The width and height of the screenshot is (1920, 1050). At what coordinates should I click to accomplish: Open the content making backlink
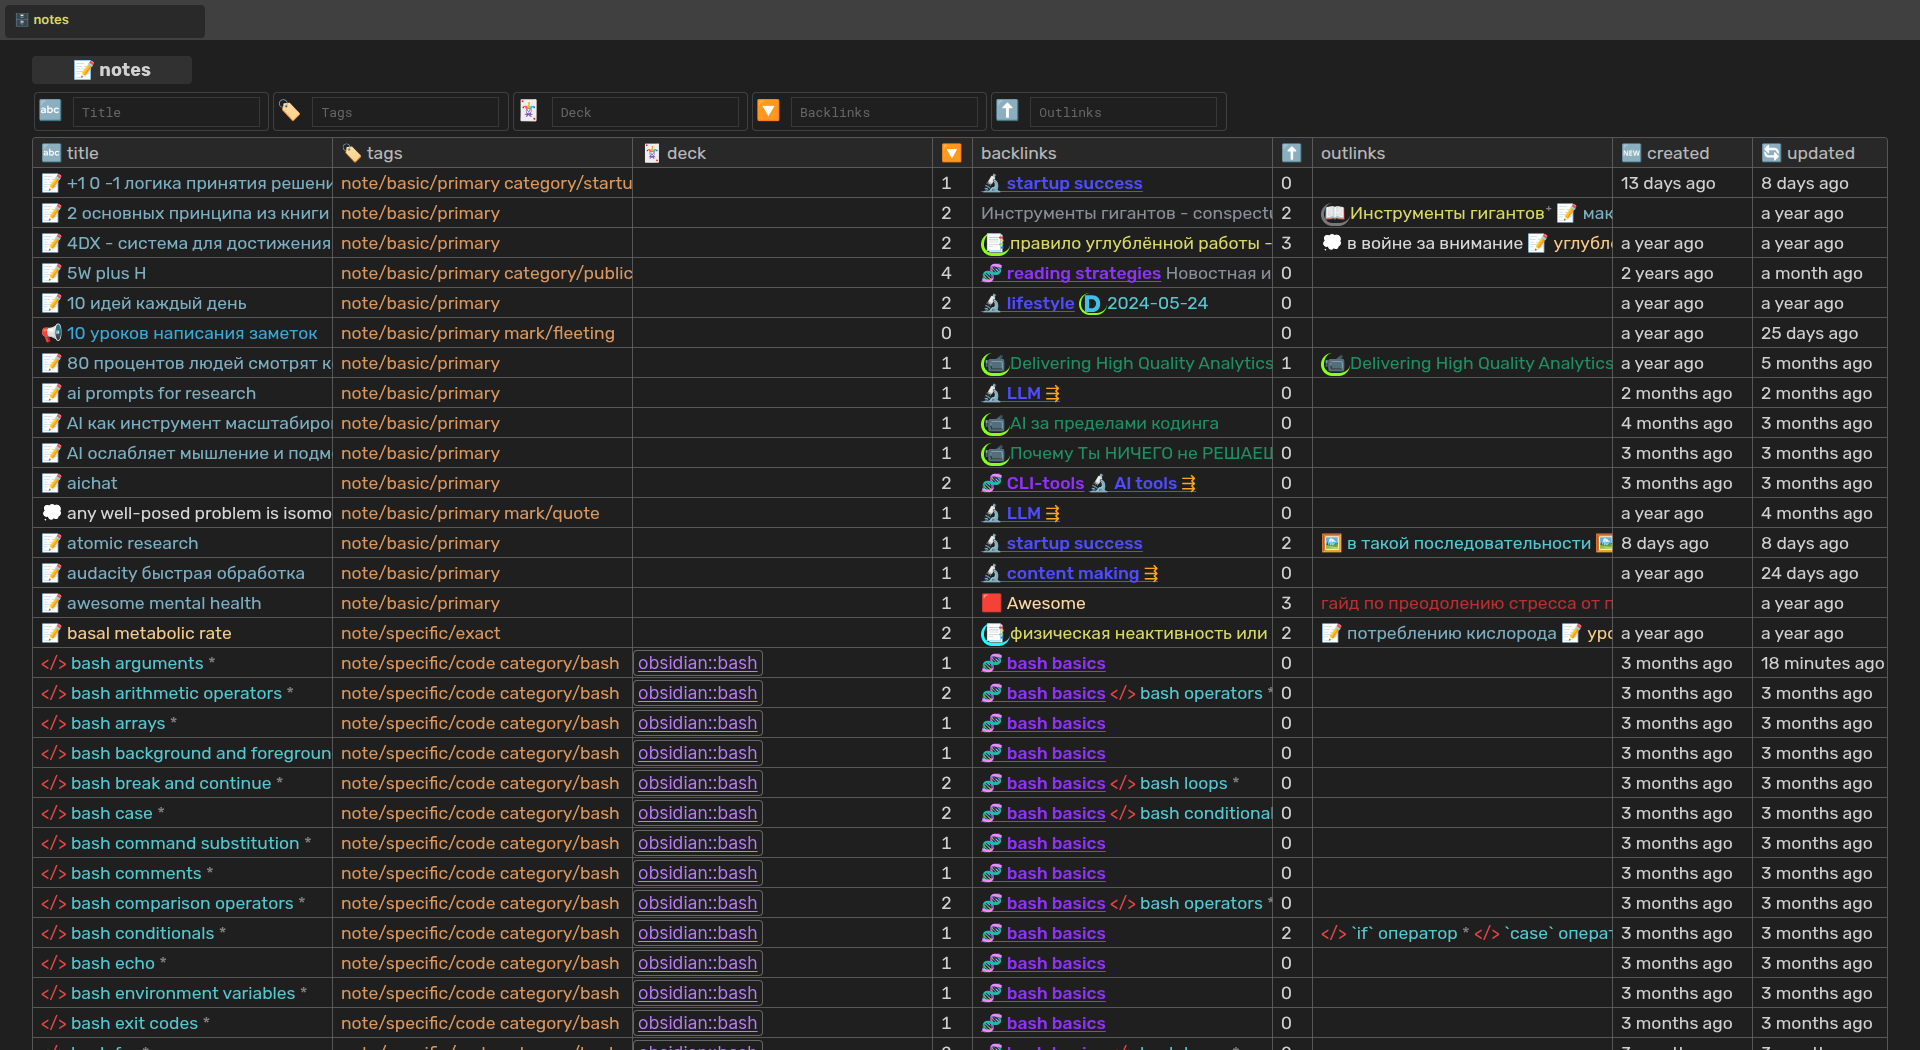click(1072, 573)
